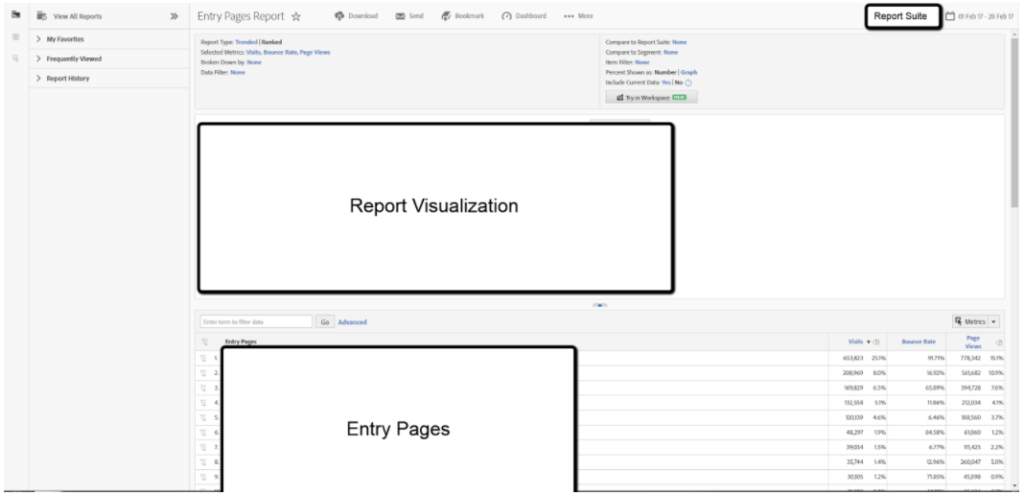Viewport: 1024px width, 495px height.
Task: Star the Entry Pages Report as favorite
Action: click(x=296, y=17)
